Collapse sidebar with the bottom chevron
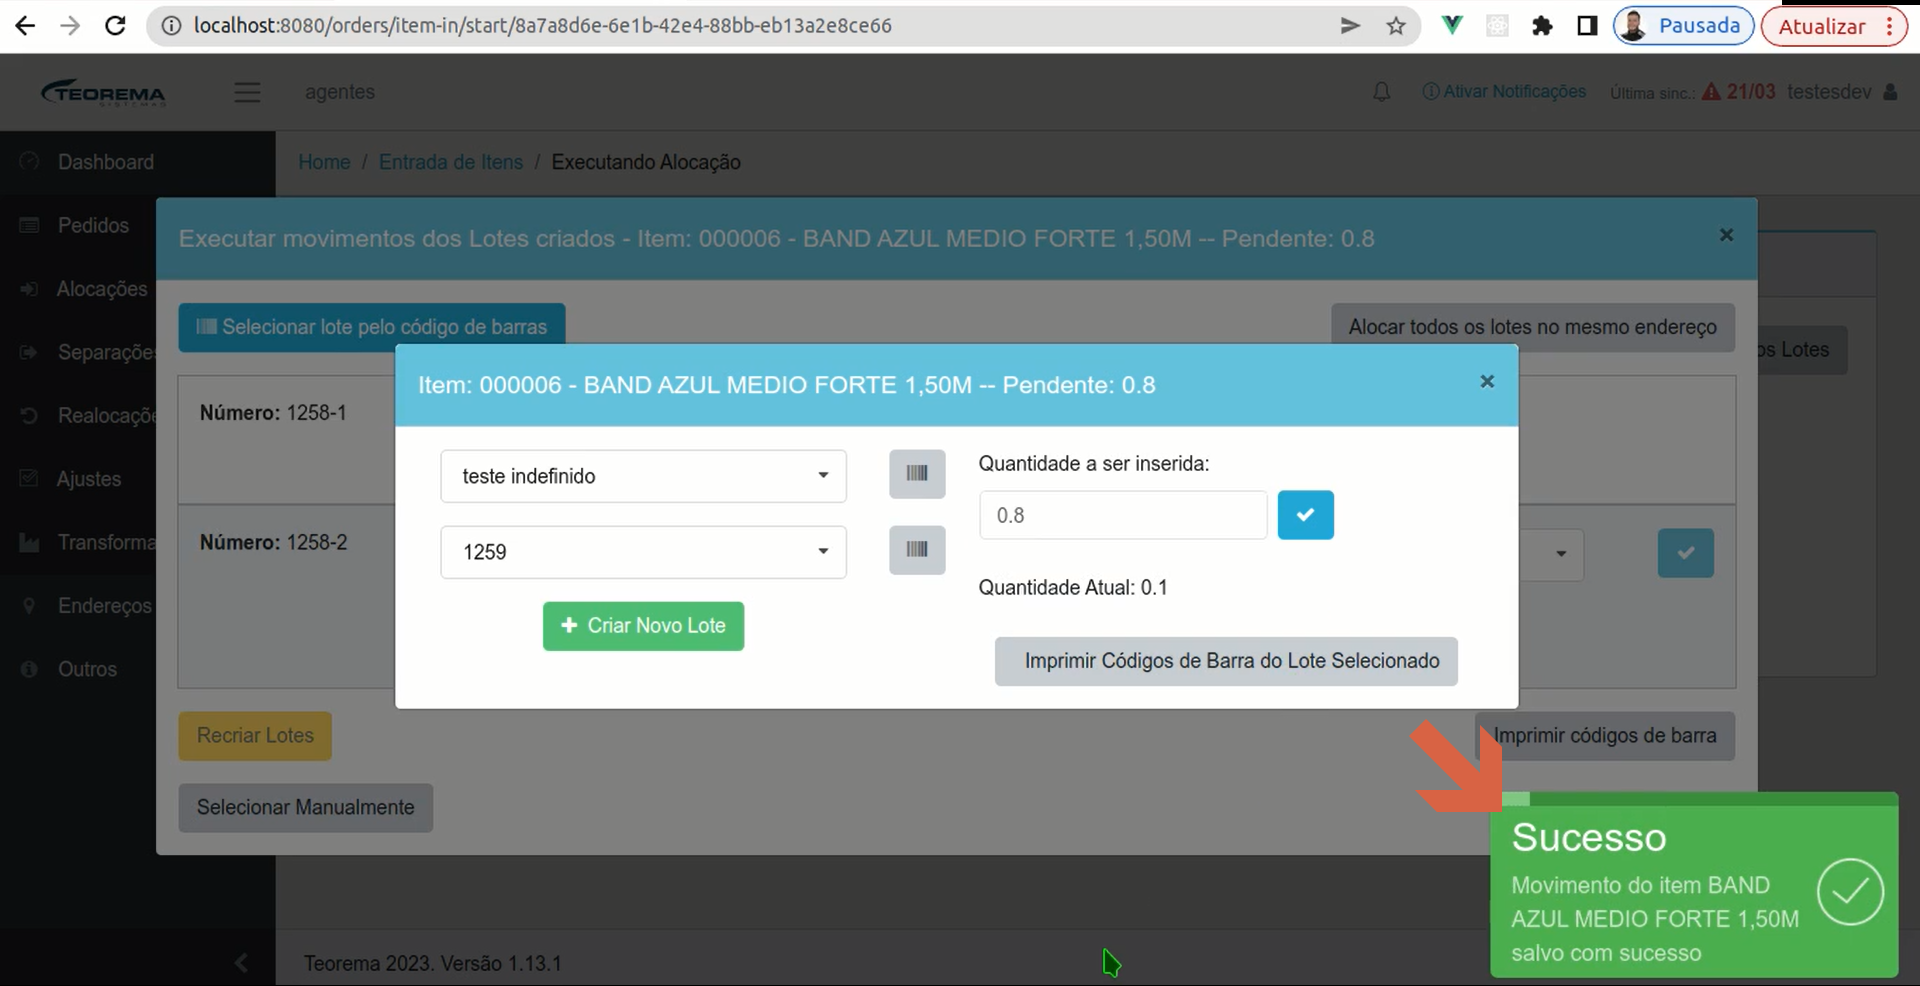1920x986 pixels. 240,963
